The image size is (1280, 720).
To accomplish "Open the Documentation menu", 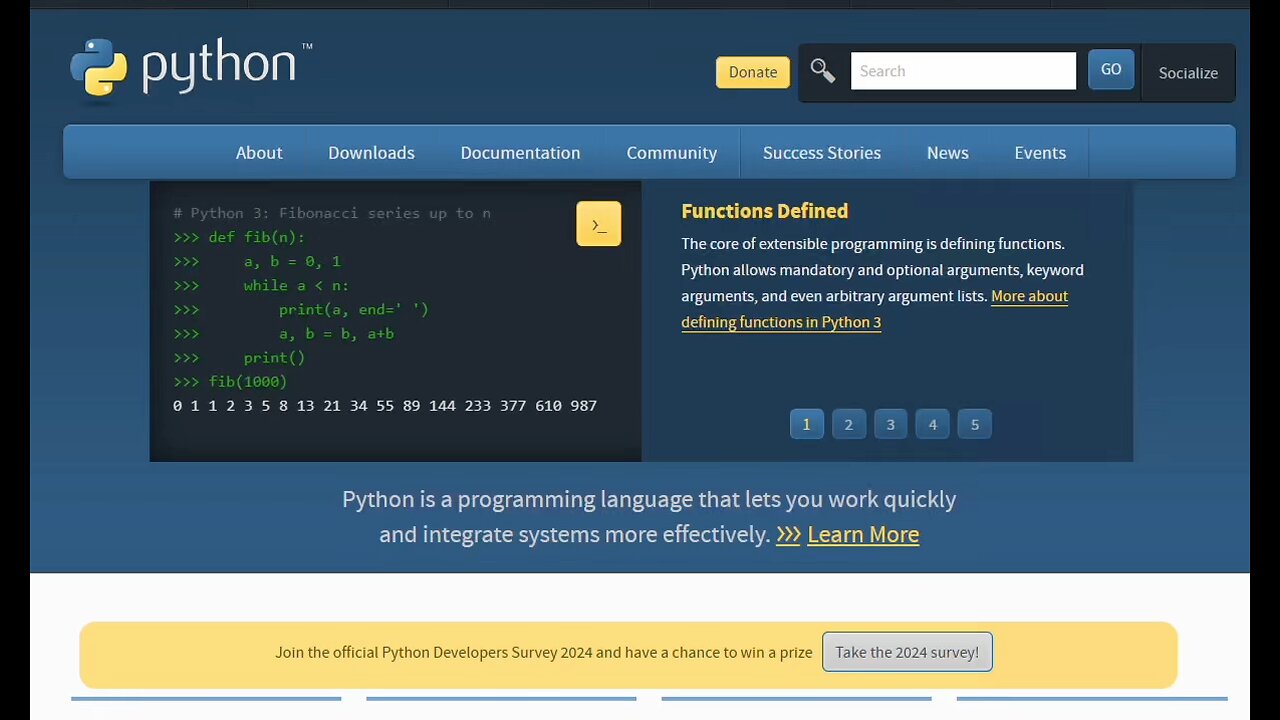I will click(520, 153).
